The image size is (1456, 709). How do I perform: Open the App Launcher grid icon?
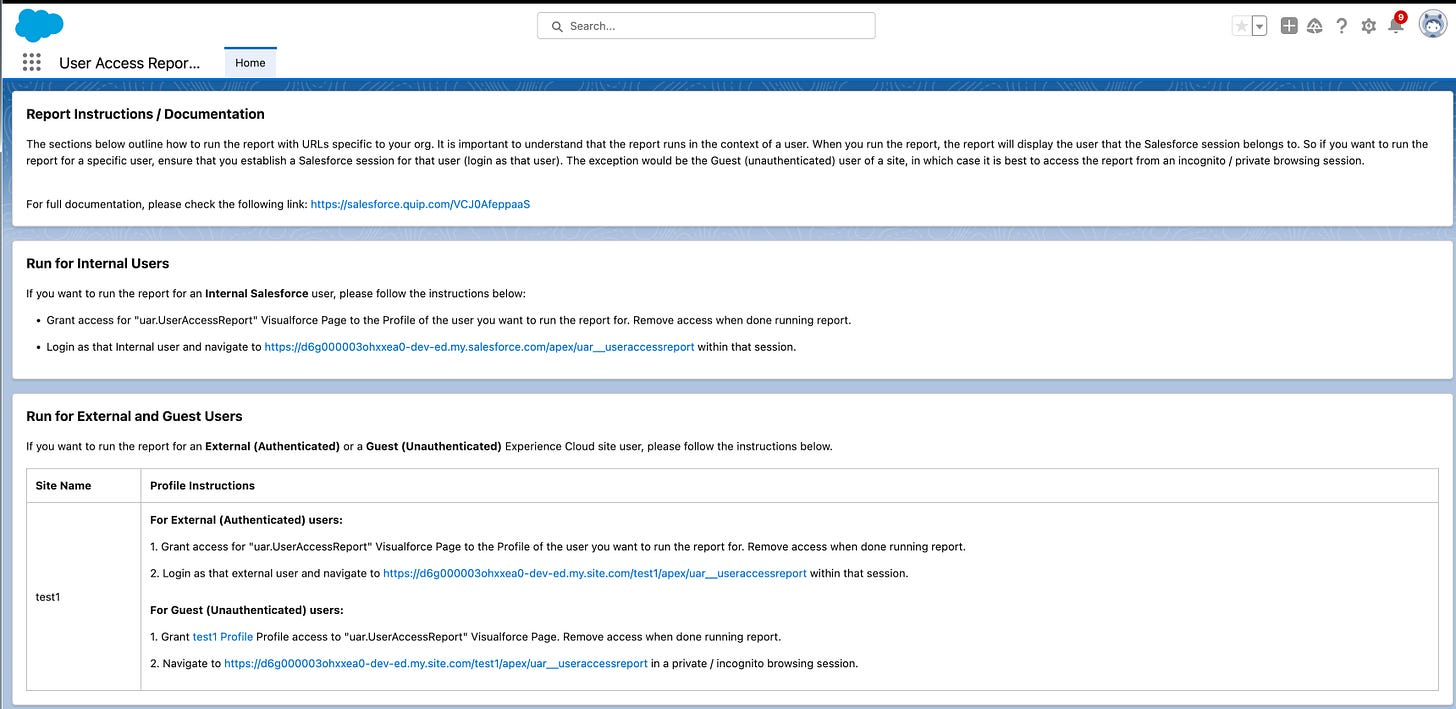pyautogui.click(x=31, y=63)
